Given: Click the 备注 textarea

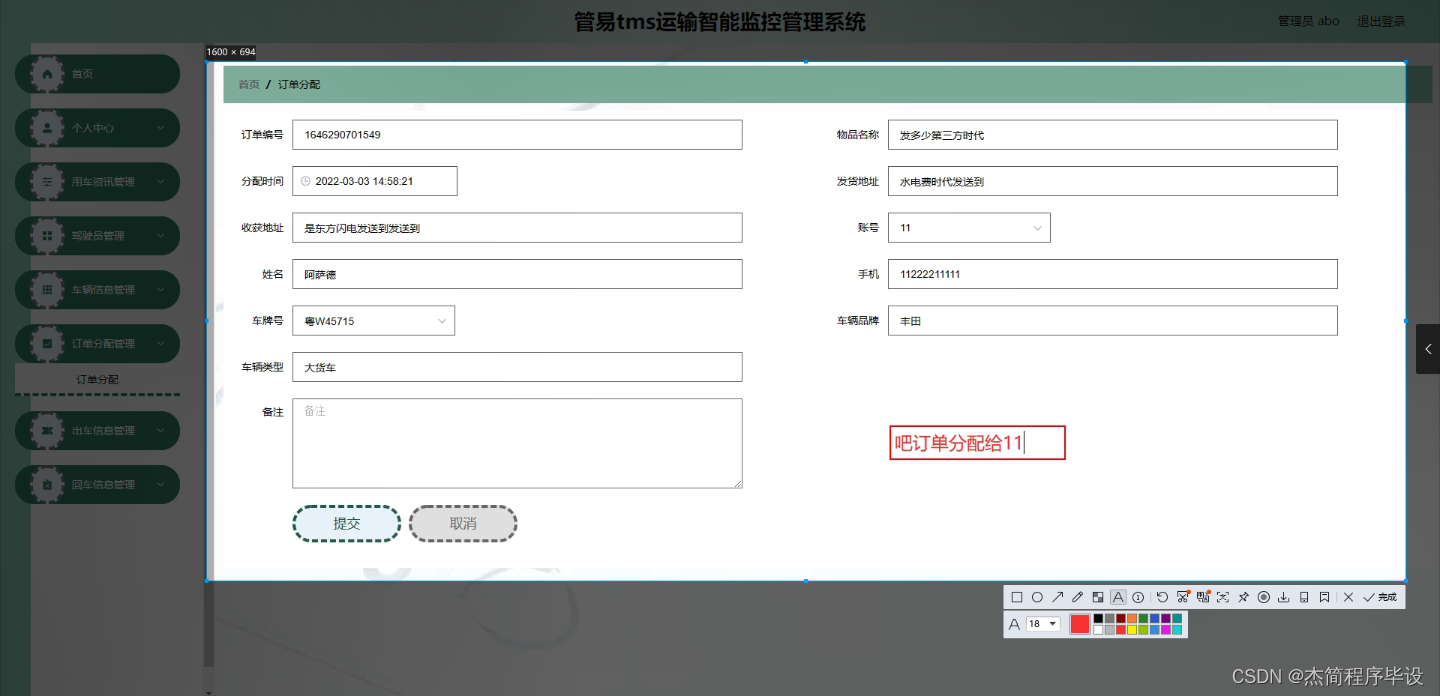Looking at the screenshot, I should click(517, 444).
